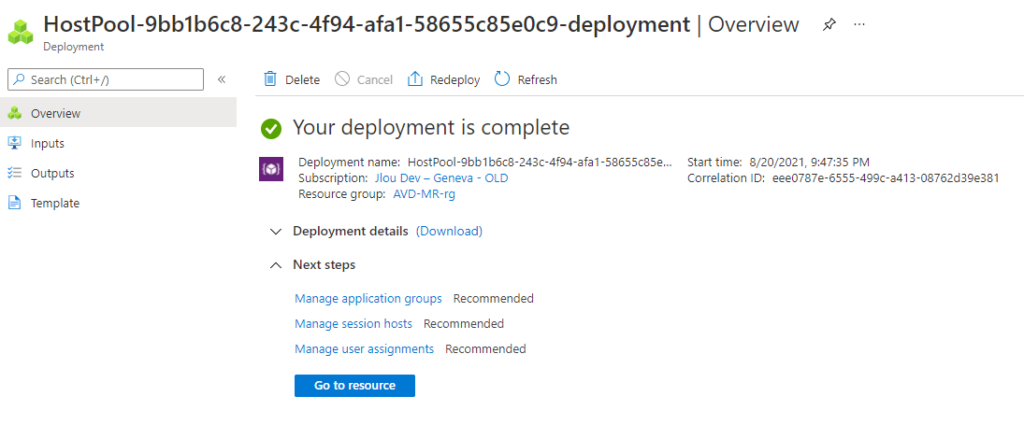Click the green checkmark success icon

270,129
